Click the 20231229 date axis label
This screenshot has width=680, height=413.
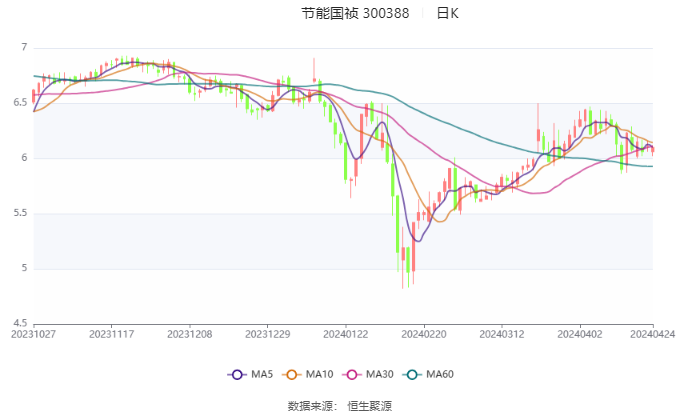click(x=268, y=334)
